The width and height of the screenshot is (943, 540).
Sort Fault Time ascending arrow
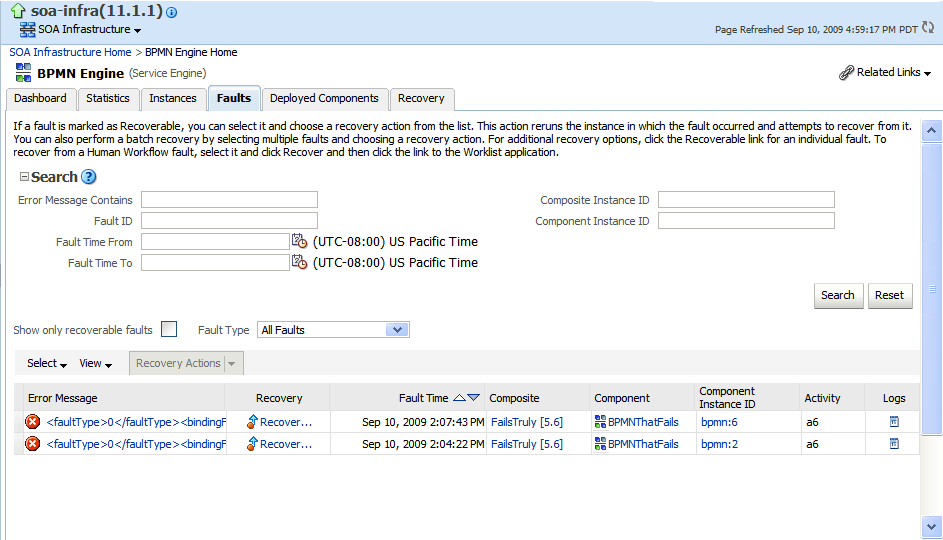[459, 397]
